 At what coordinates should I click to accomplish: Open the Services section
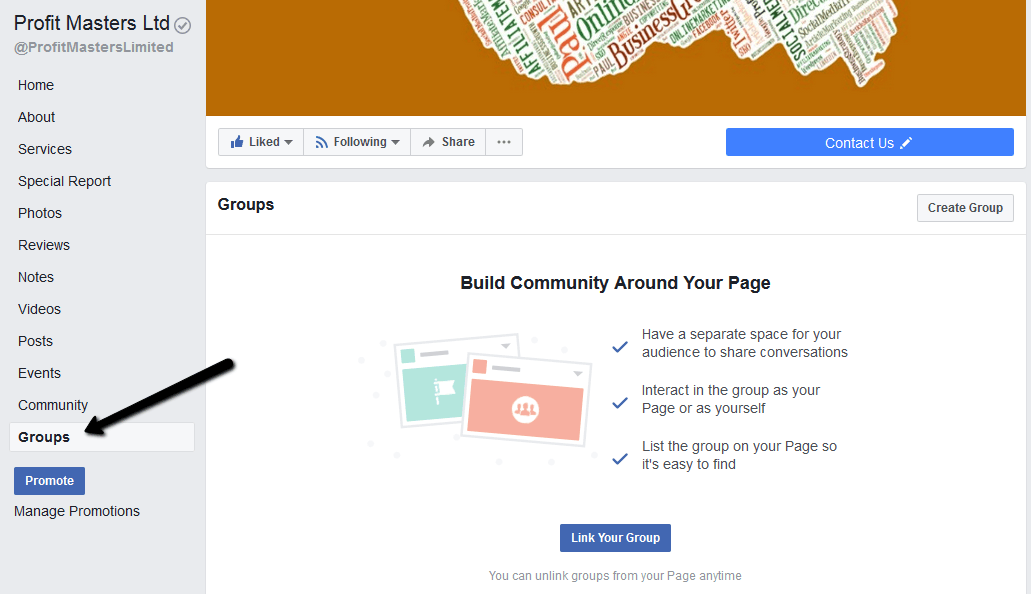coord(45,149)
